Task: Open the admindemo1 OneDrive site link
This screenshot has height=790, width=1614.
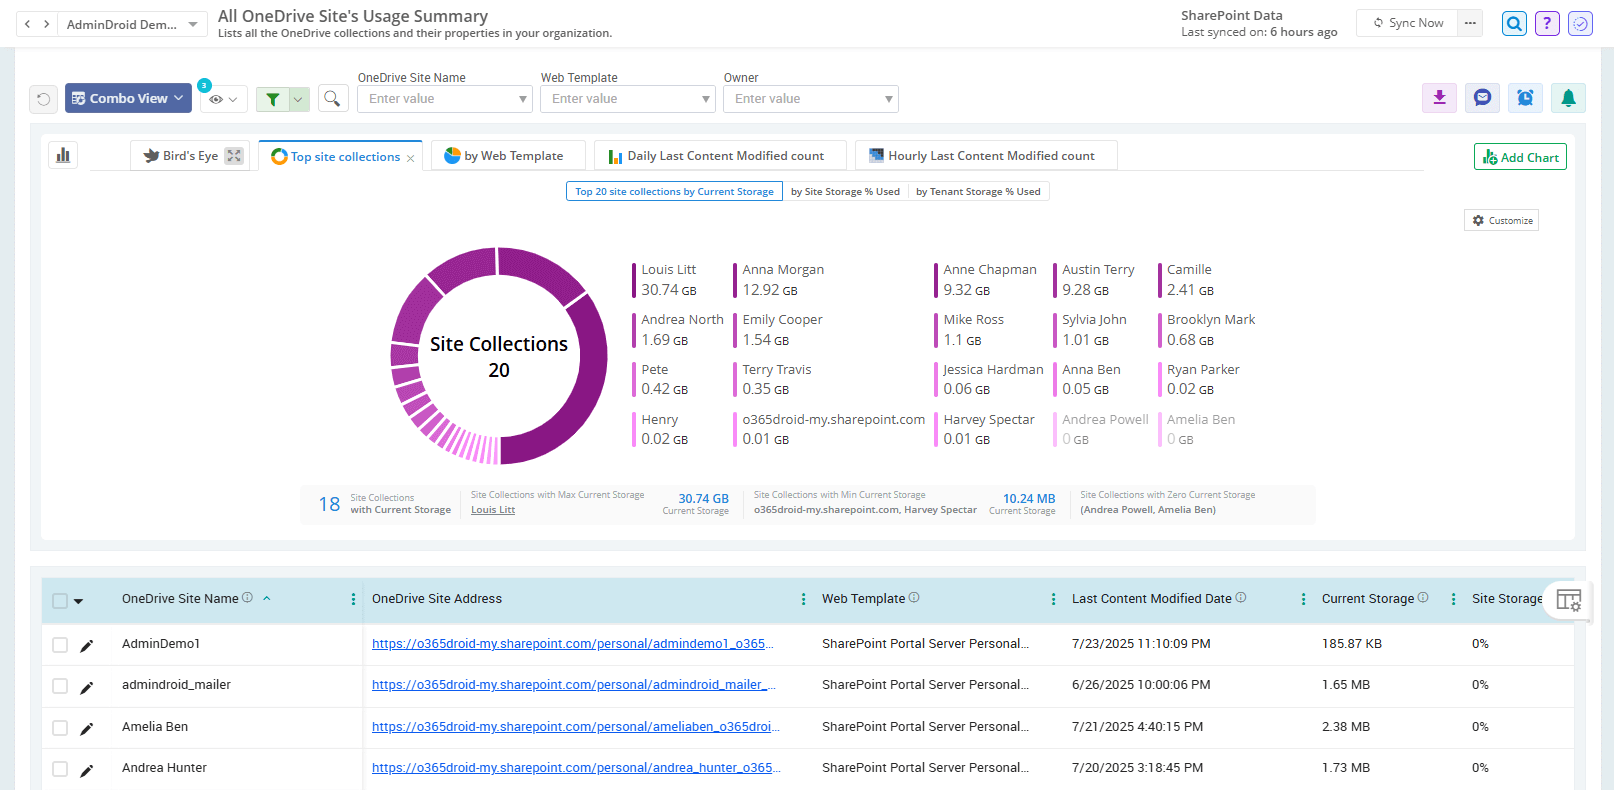Action: point(573,644)
